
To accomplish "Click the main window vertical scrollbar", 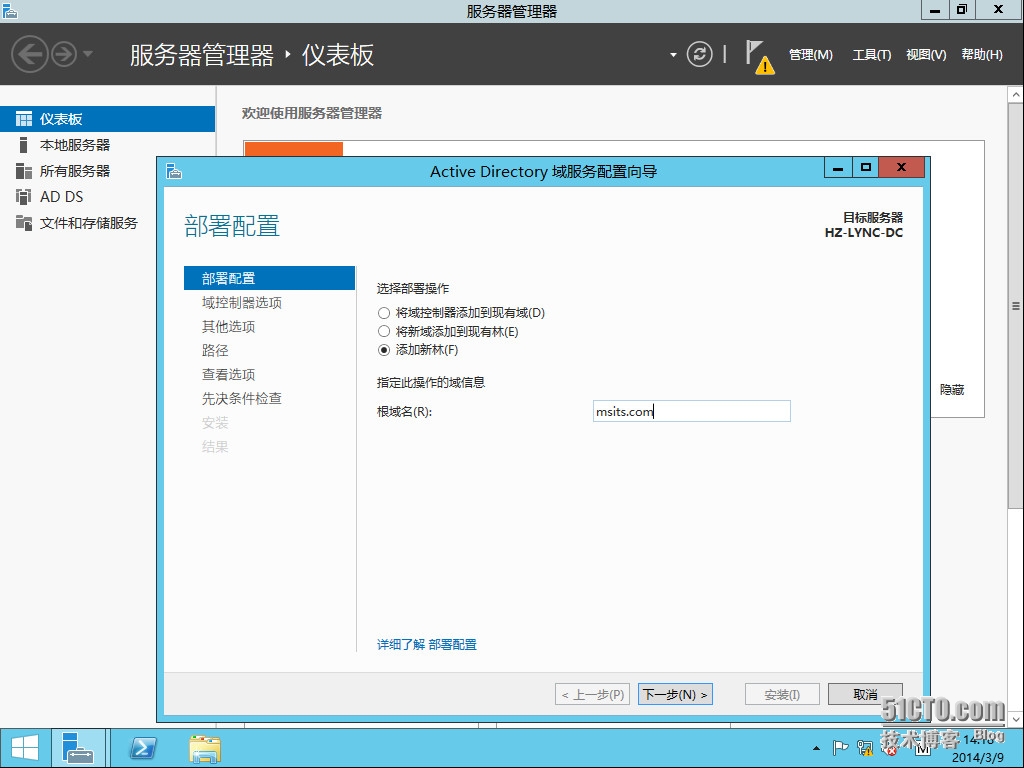I will tap(1016, 306).
